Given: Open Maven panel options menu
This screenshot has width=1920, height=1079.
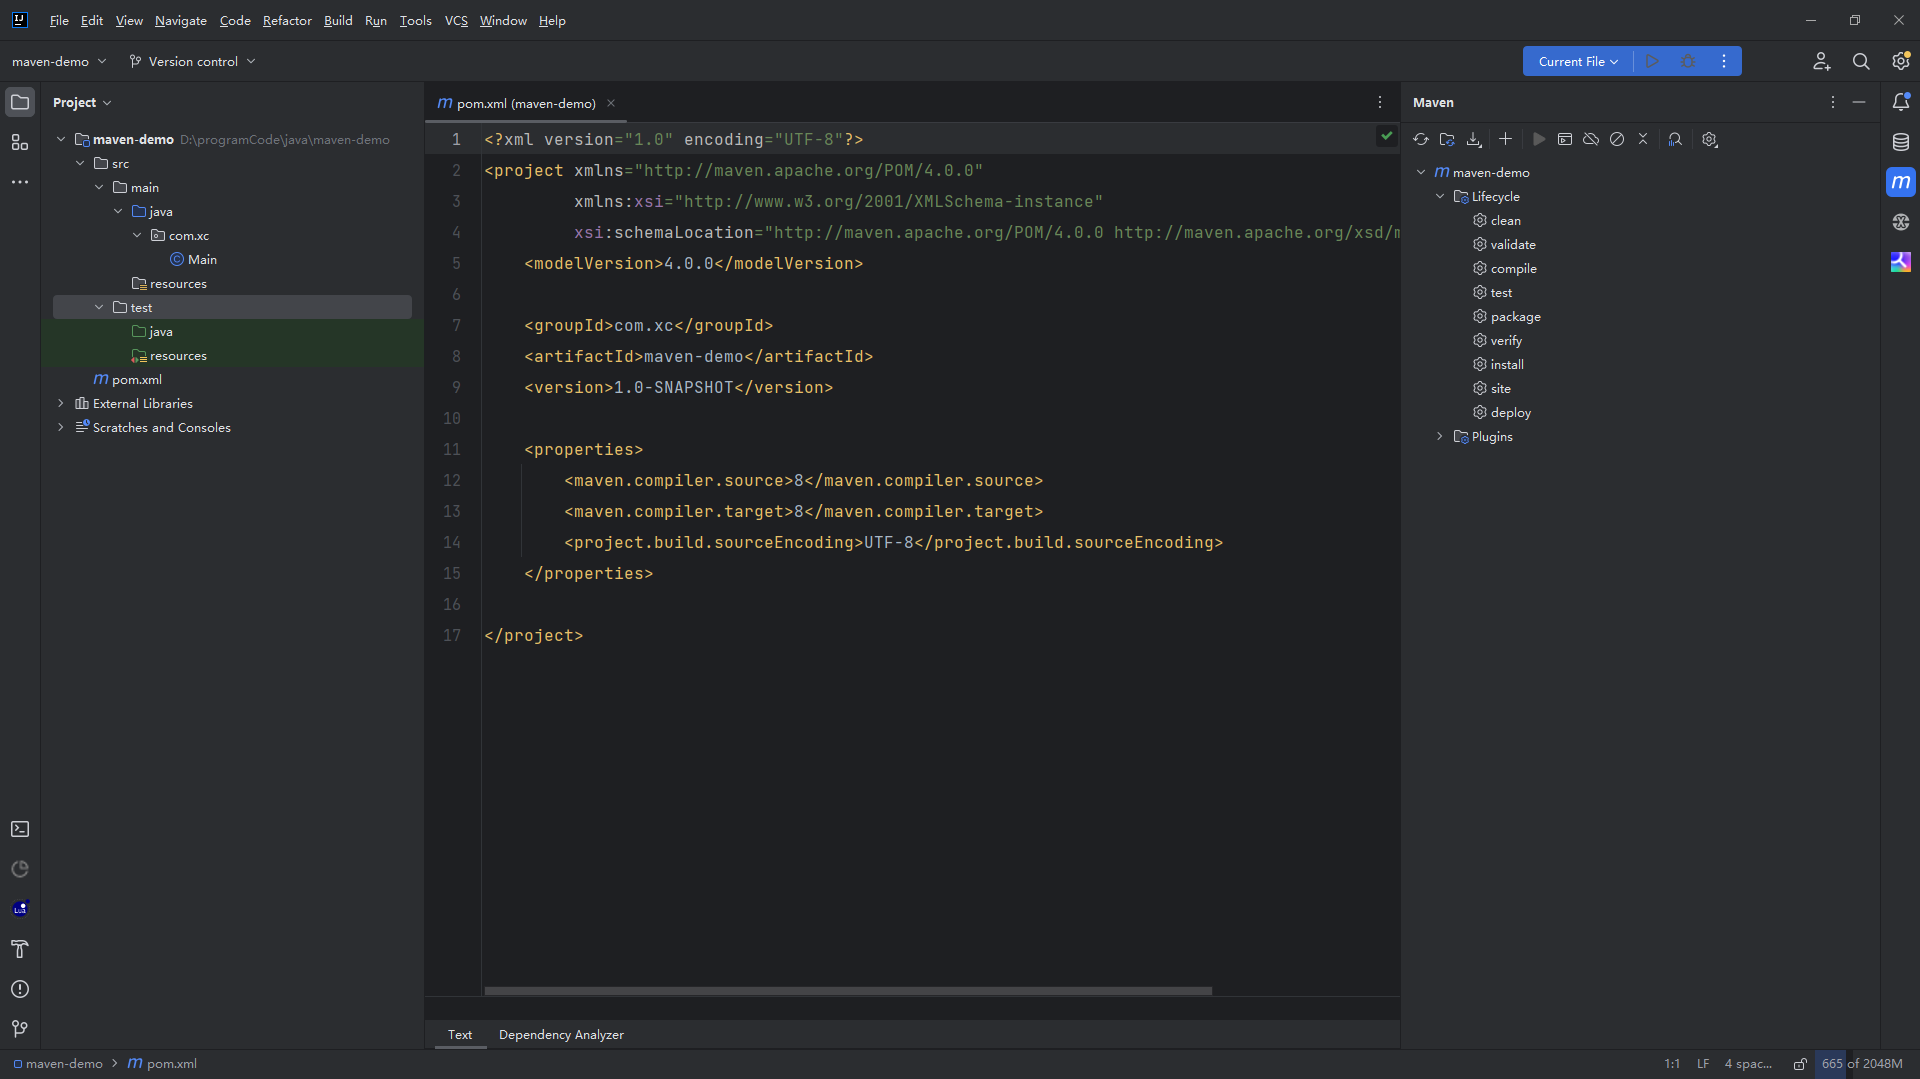Looking at the screenshot, I should click(x=1833, y=102).
